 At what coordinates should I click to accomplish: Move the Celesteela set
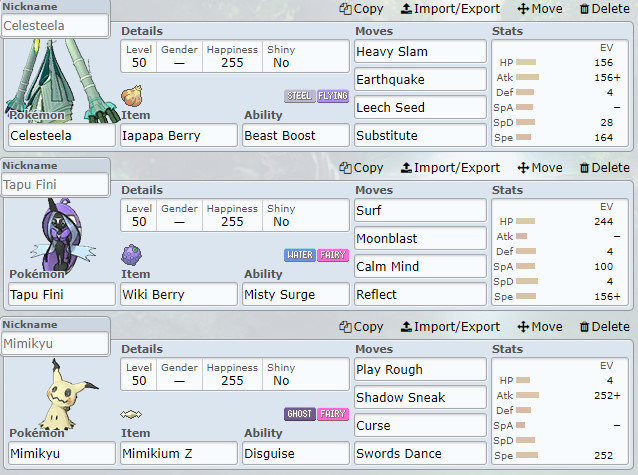pyautogui.click(x=540, y=9)
